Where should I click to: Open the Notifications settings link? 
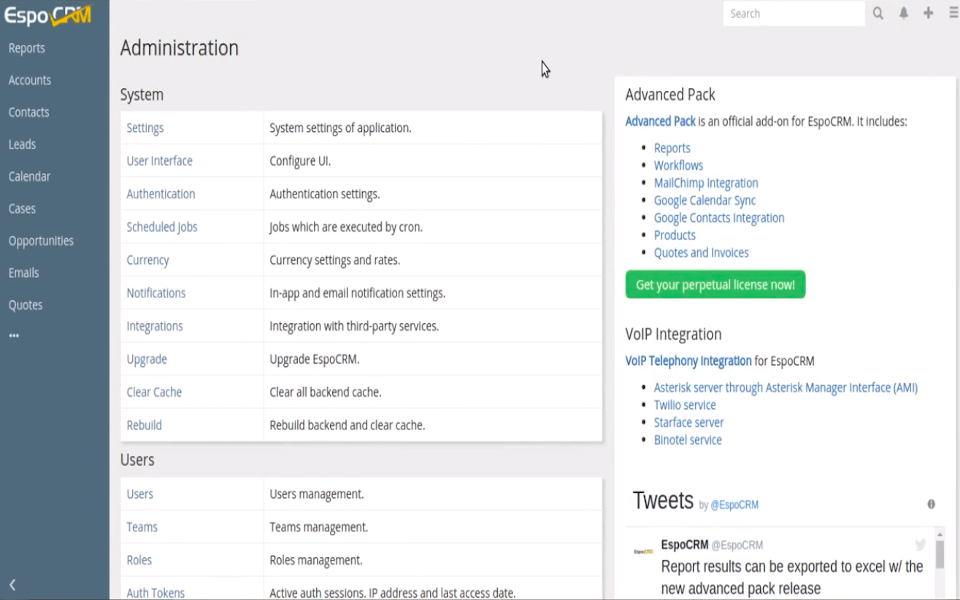(x=156, y=293)
